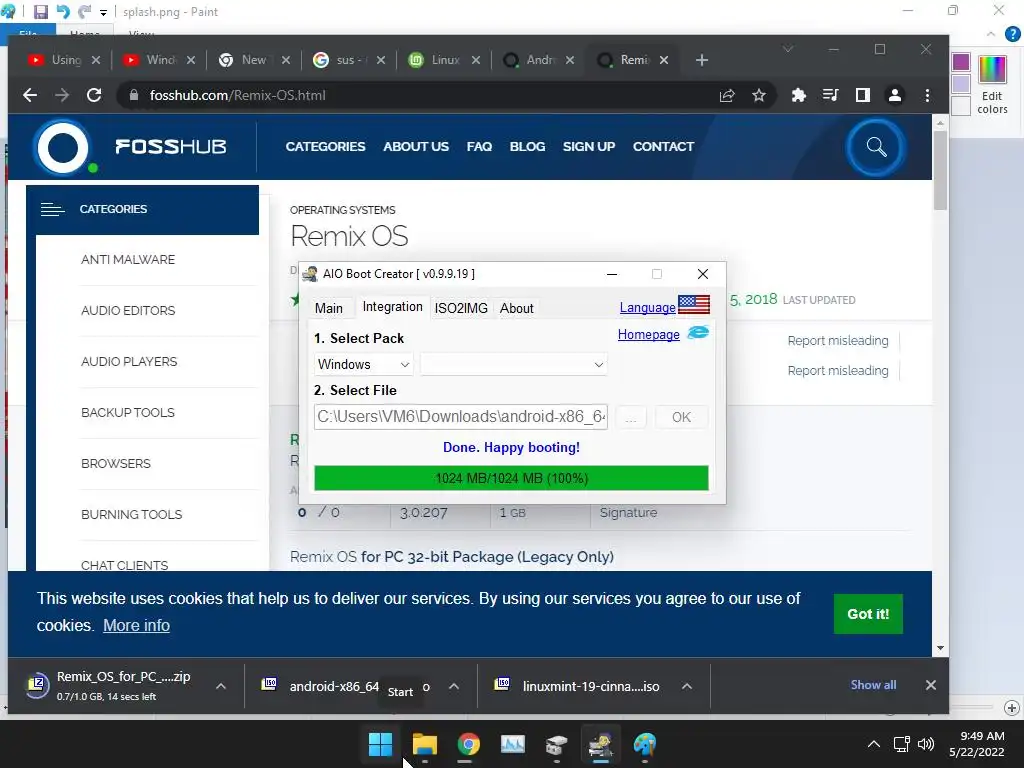The width and height of the screenshot is (1024, 768).
Task: Collapse the Paint ribbon chevron
Action: point(991,34)
